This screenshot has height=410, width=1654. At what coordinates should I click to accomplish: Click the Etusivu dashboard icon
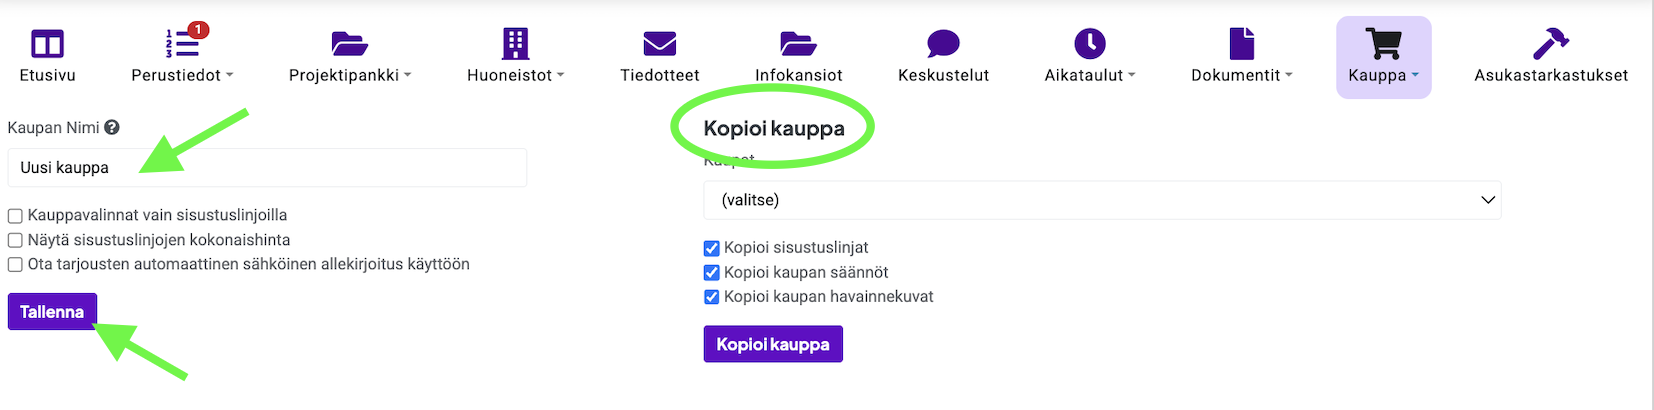click(x=47, y=44)
